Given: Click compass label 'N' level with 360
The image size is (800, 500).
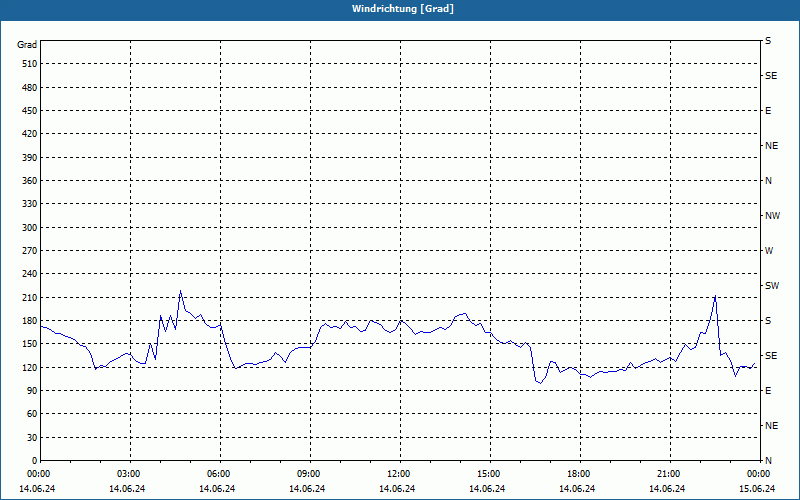Looking at the screenshot, I should click(x=769, y=181).
